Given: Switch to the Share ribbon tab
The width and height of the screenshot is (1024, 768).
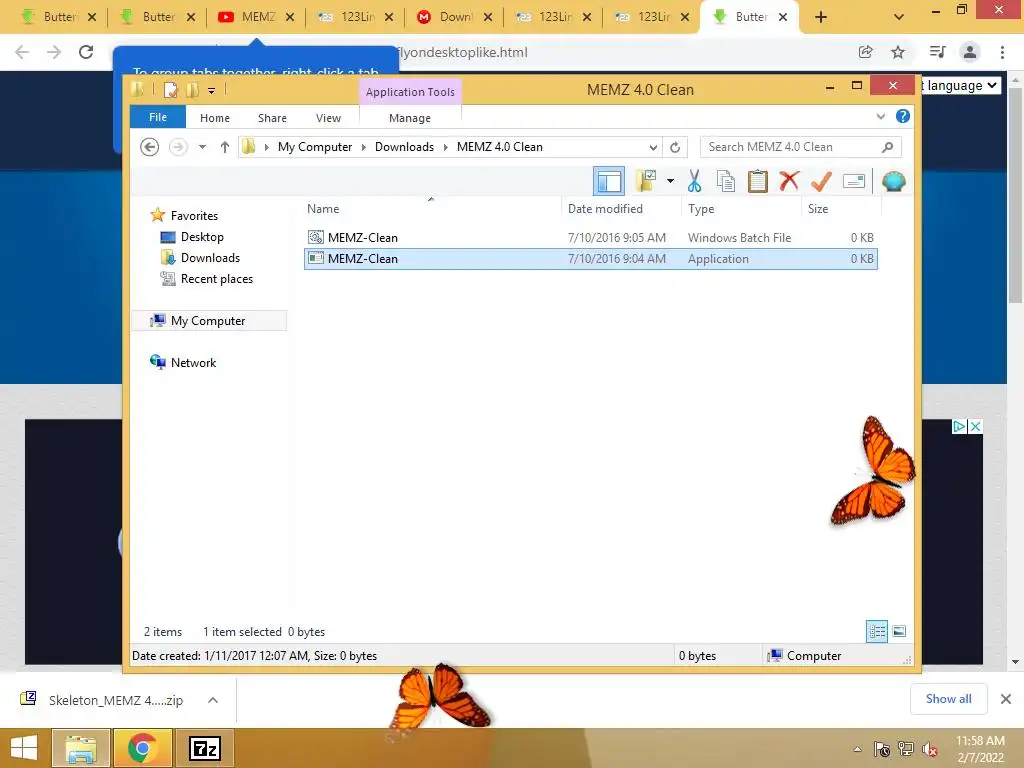Looking at the screenshot, I should (x=272, y=118).
